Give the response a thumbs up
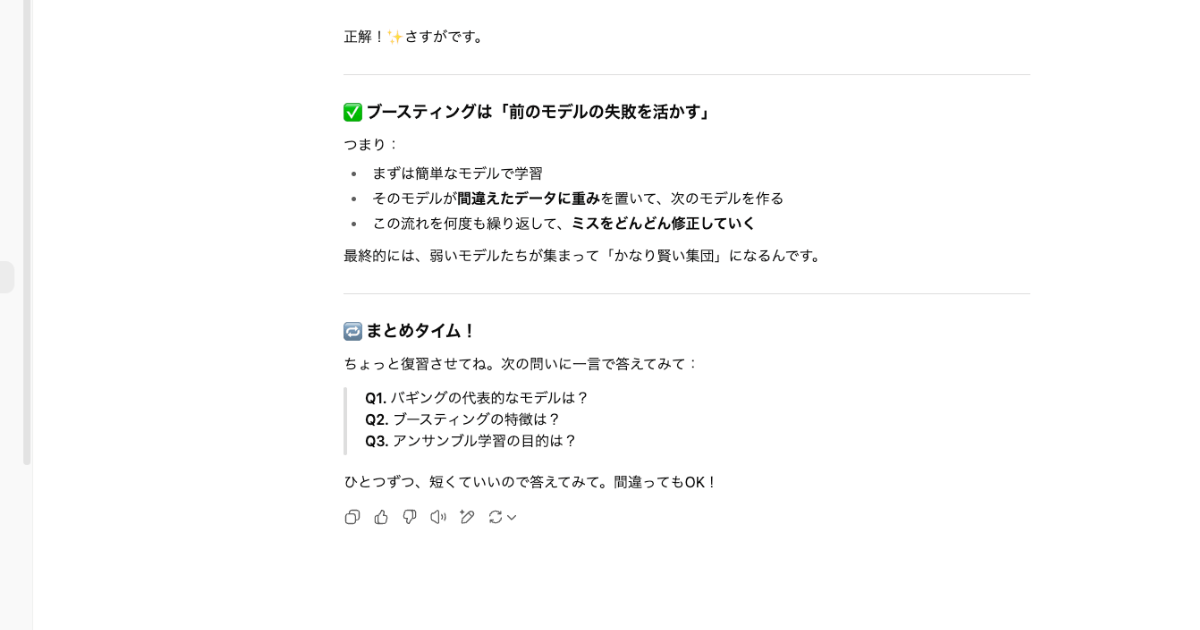This screenshot has width=1200, height=630. pyautogui.click(x=381, y=517)
